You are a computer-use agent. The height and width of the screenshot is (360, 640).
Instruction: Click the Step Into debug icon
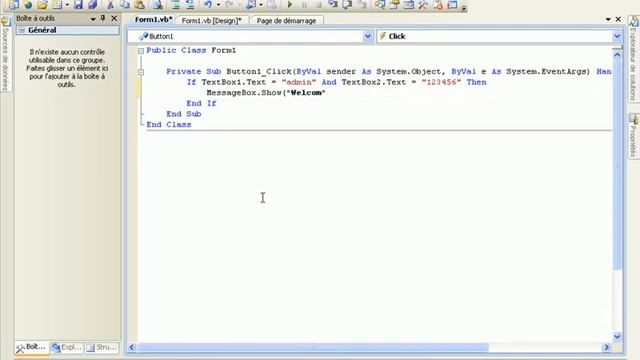[333, 4]
